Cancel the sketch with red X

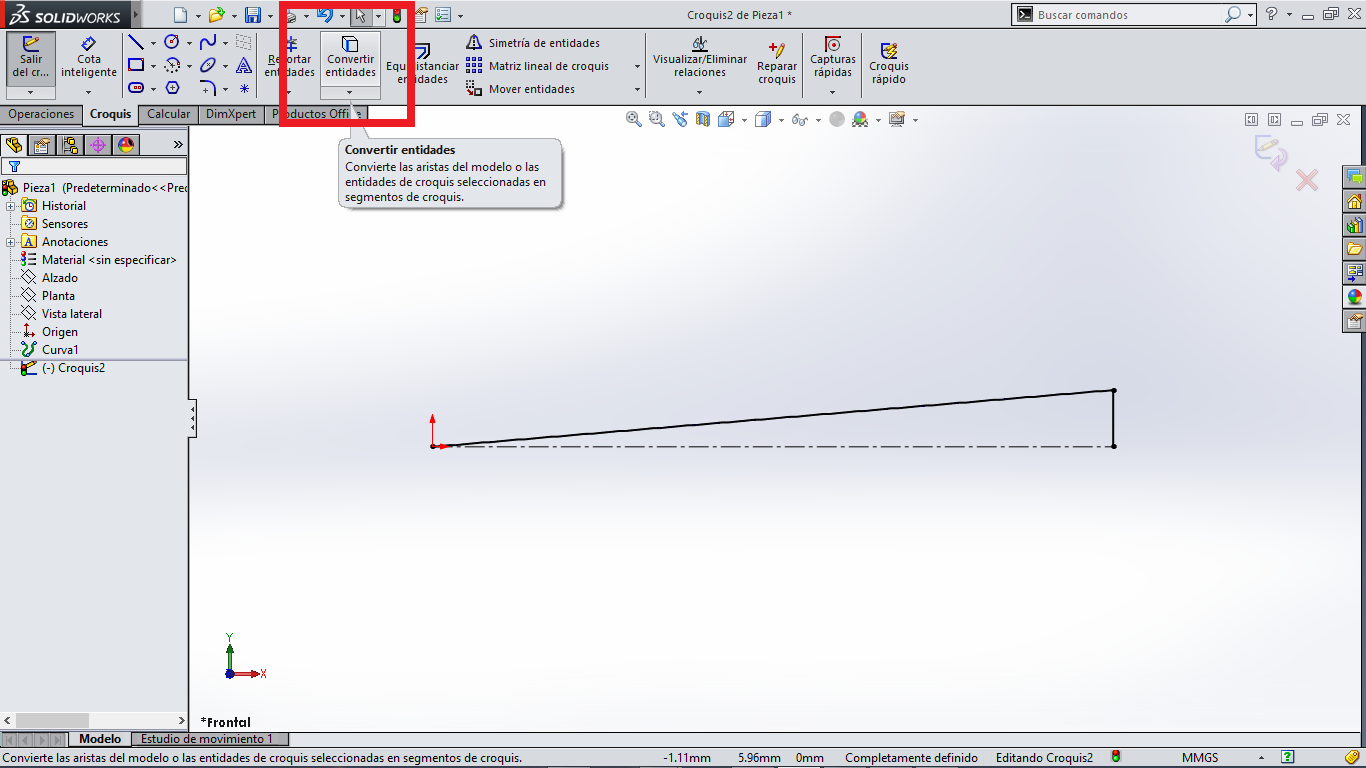1306,180
